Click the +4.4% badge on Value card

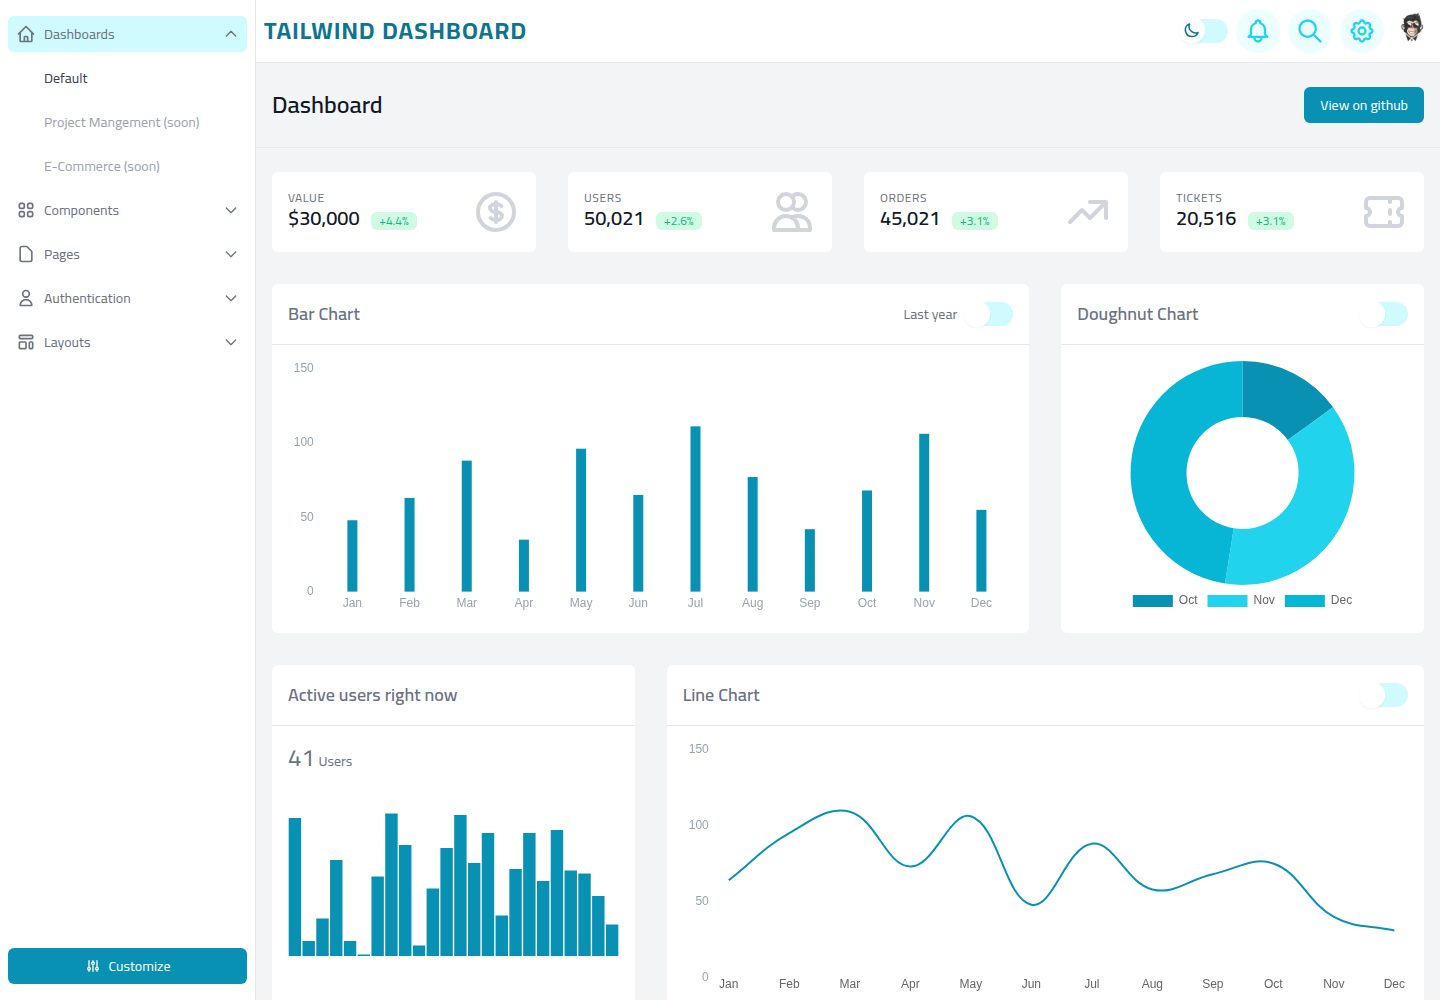coord(394,221)
